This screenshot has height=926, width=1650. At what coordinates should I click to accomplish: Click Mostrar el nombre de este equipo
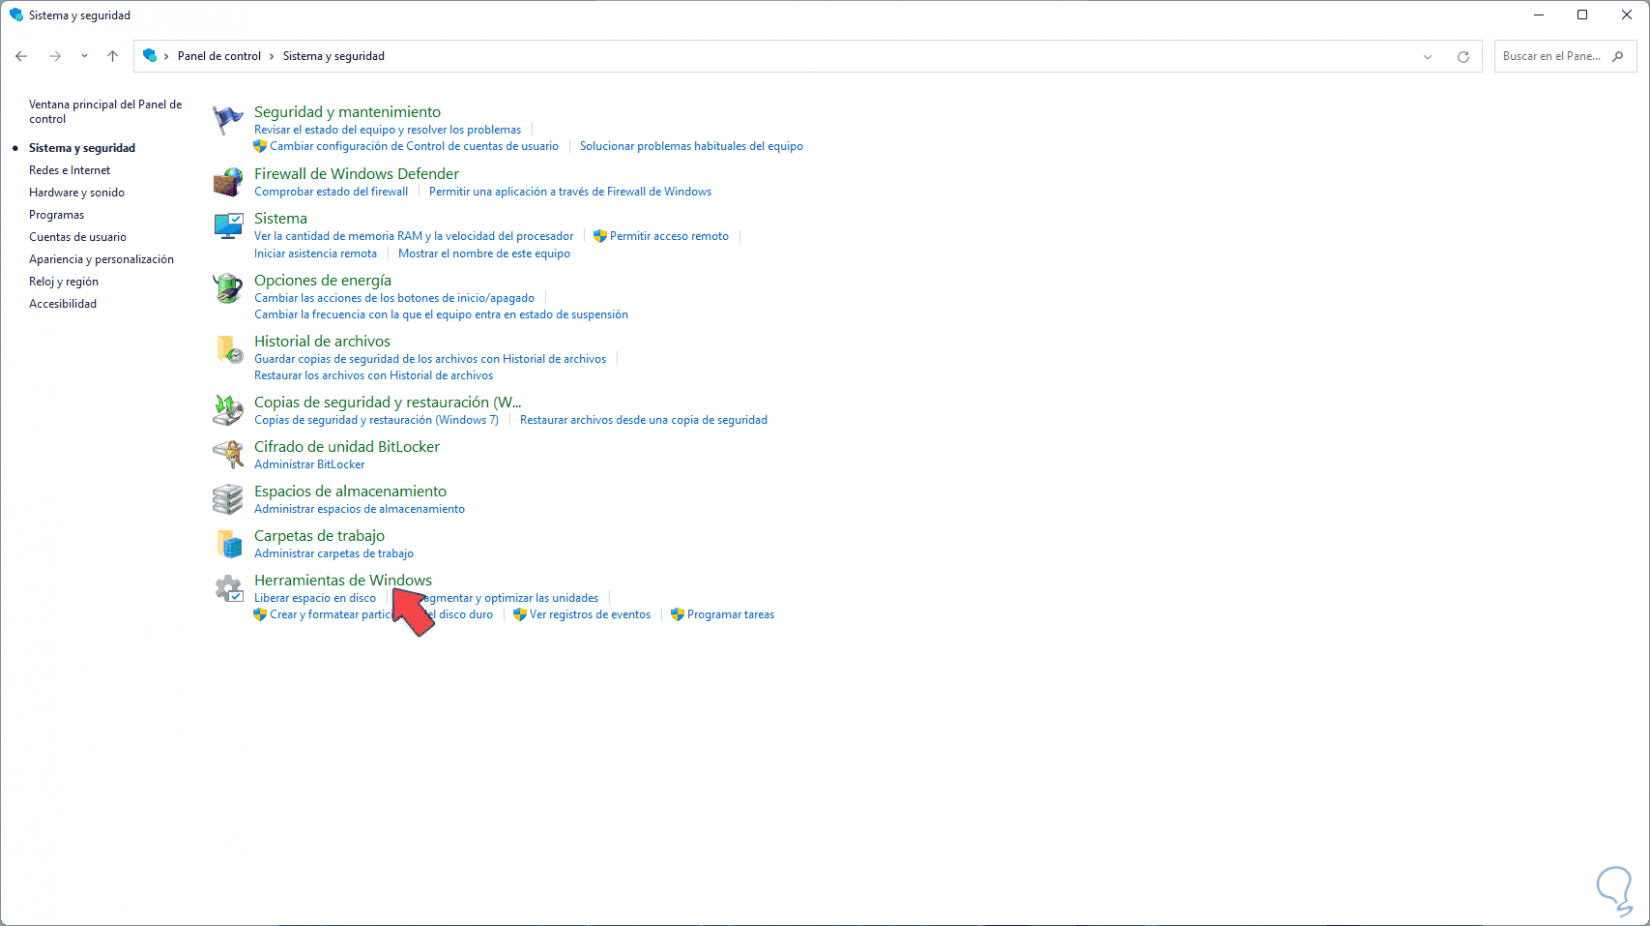(484, 254)
